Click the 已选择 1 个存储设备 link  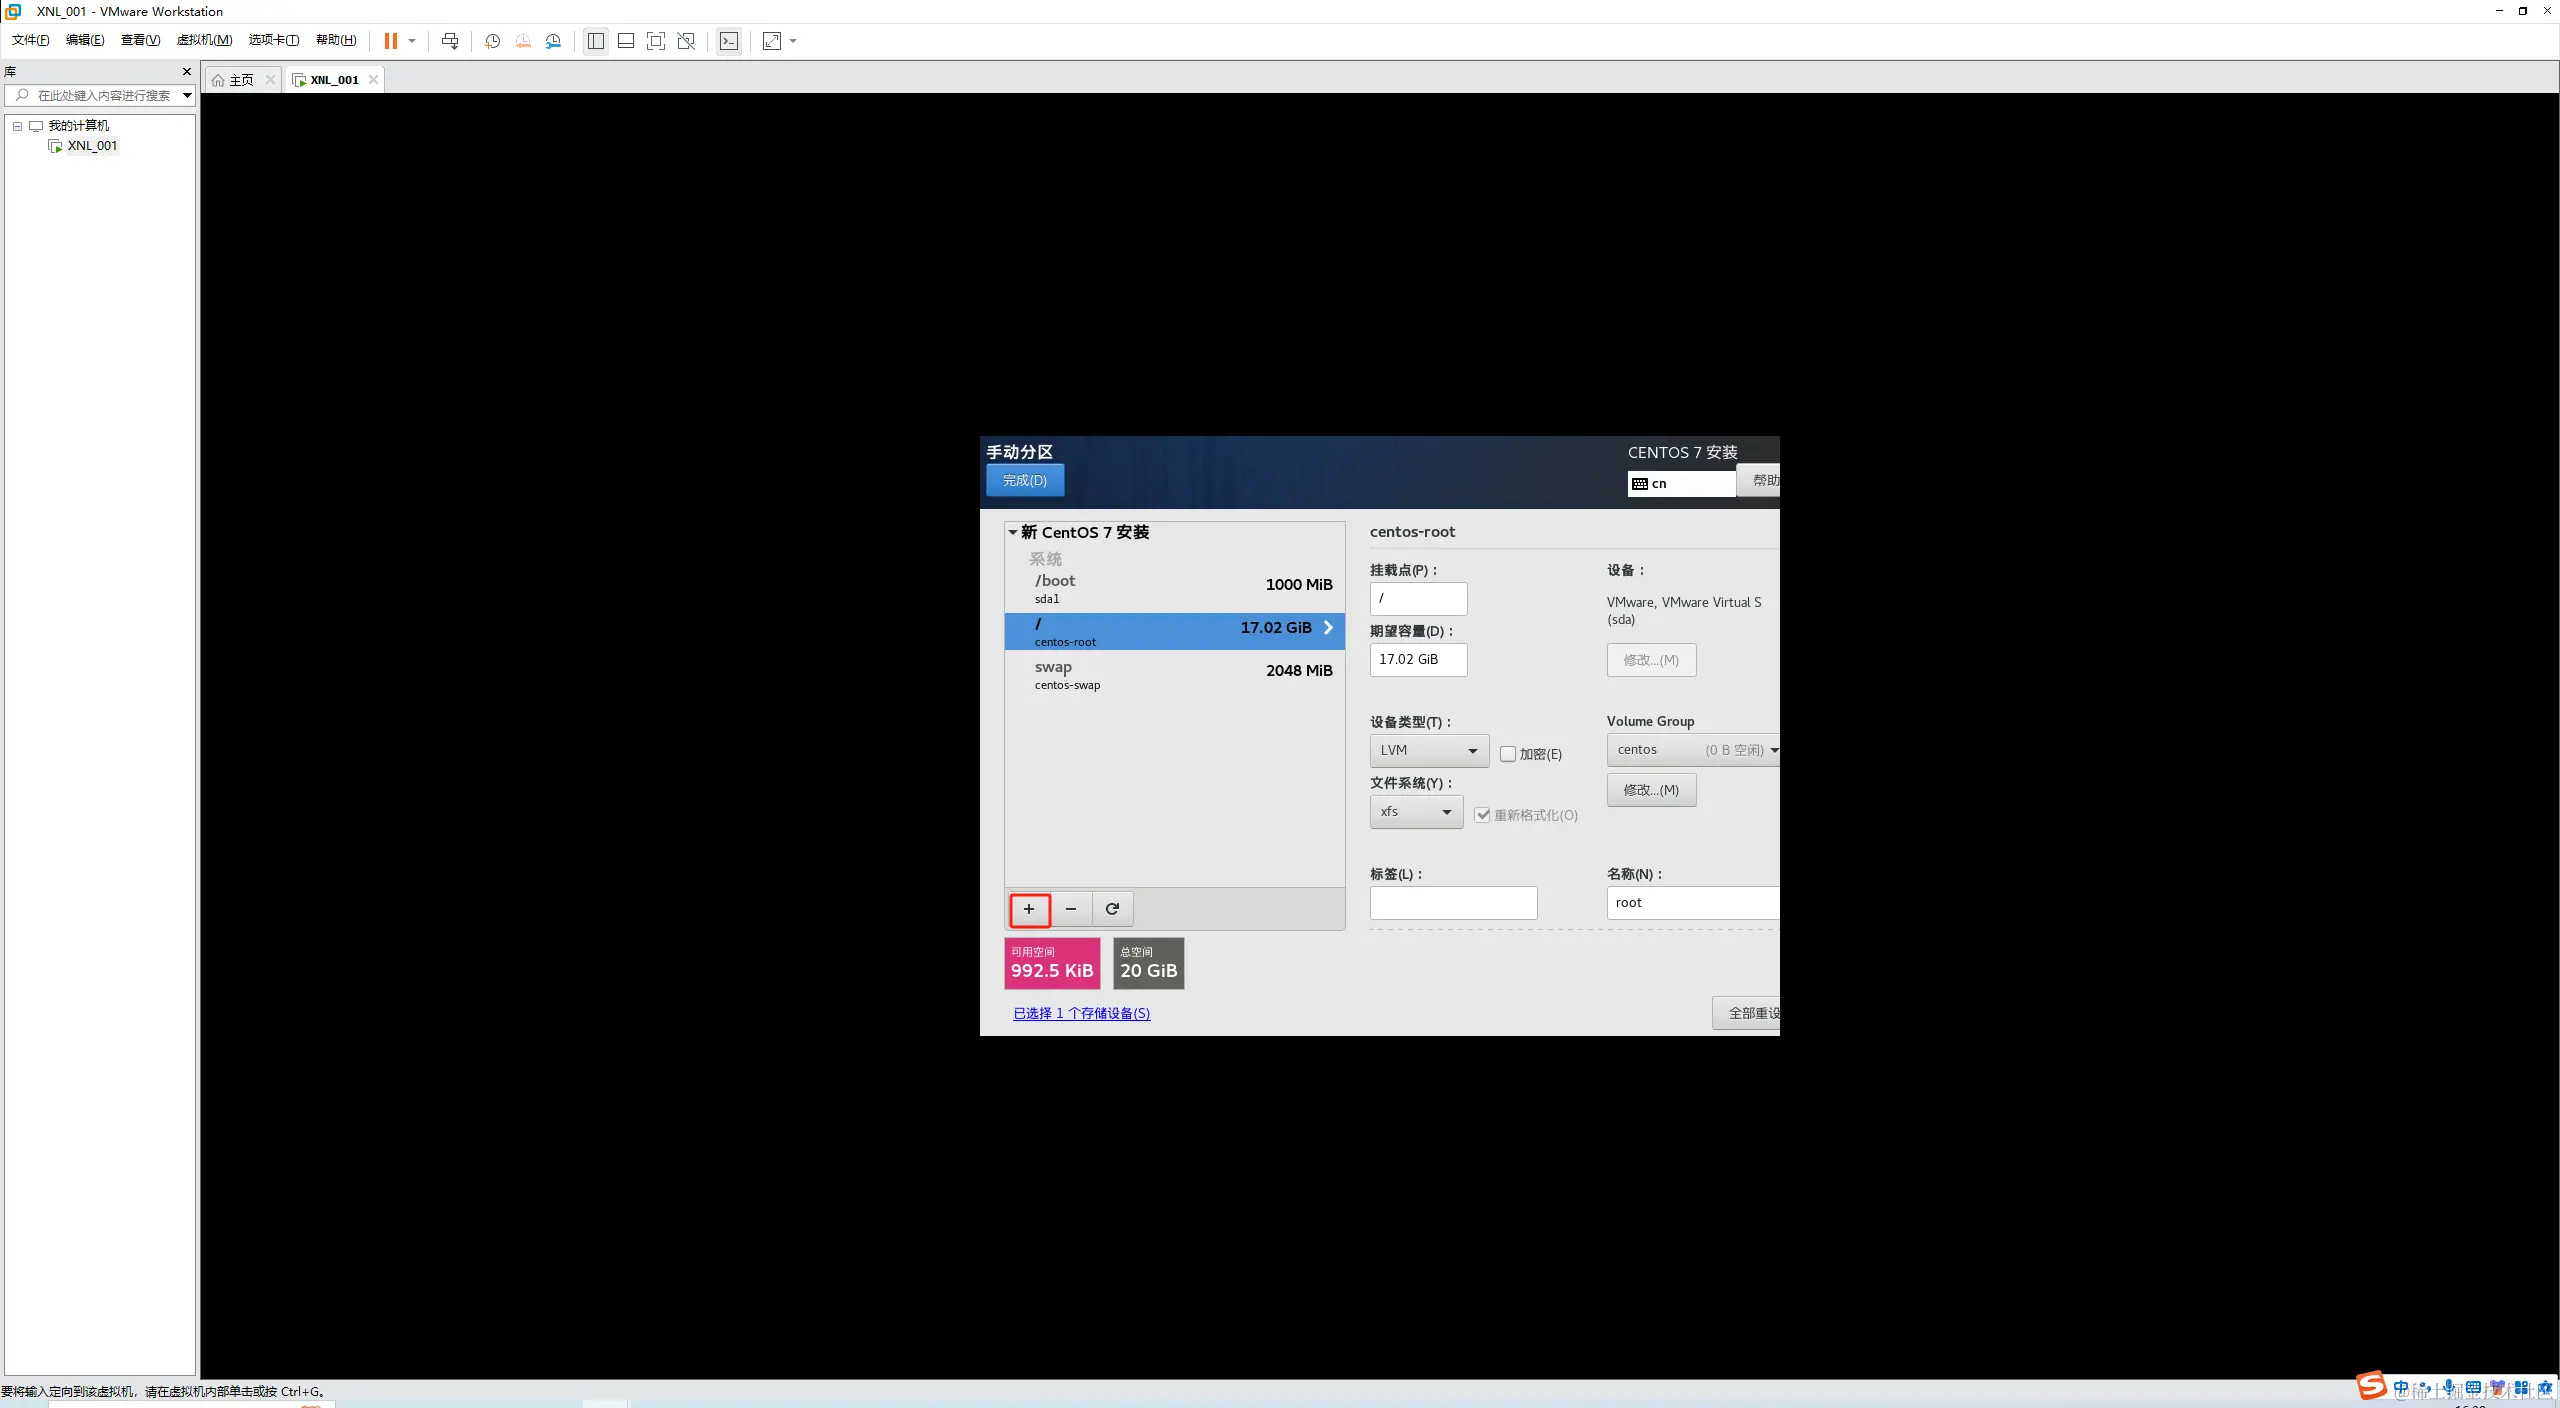[x=1081, y=1013]
